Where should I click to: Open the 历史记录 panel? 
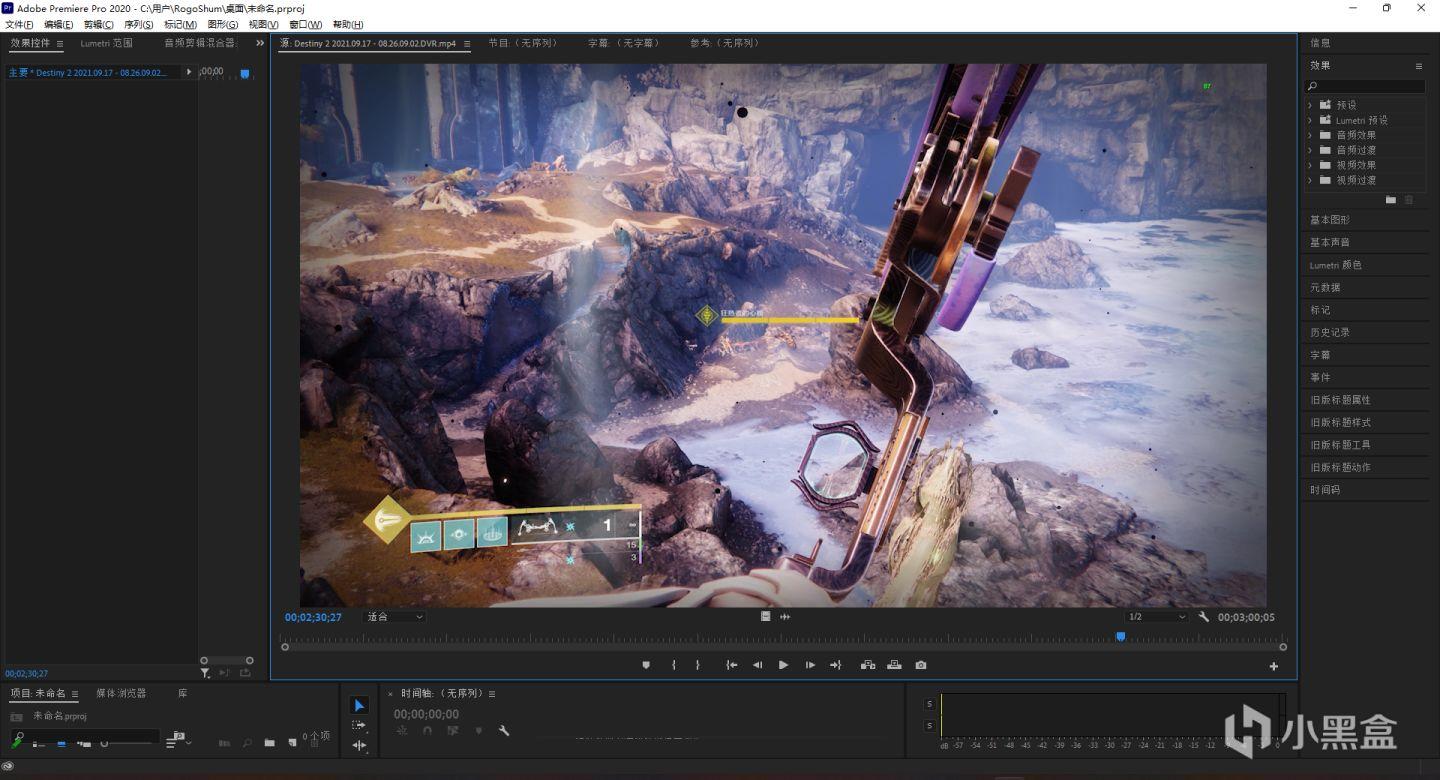1330,332
